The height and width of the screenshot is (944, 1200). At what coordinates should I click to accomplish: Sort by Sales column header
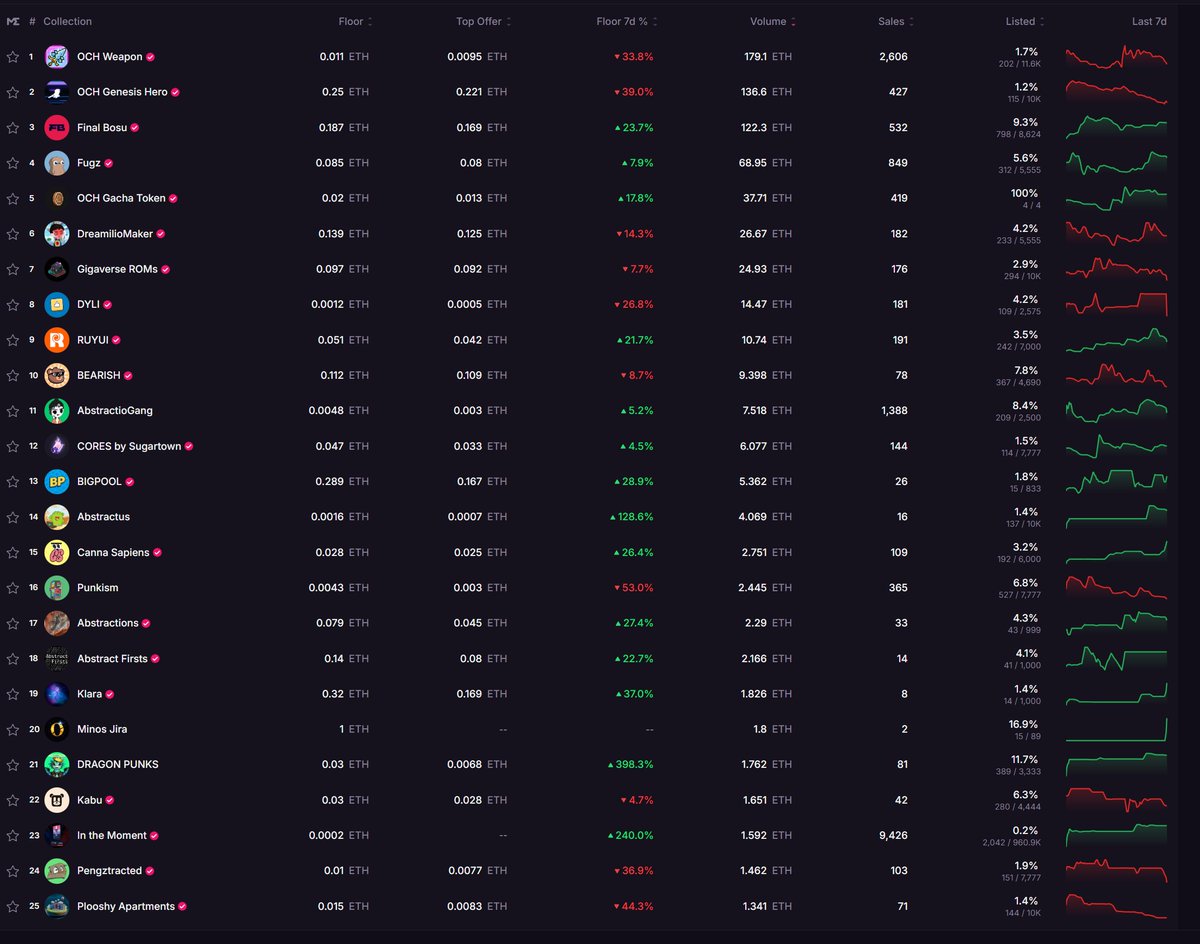click(896, 21)
